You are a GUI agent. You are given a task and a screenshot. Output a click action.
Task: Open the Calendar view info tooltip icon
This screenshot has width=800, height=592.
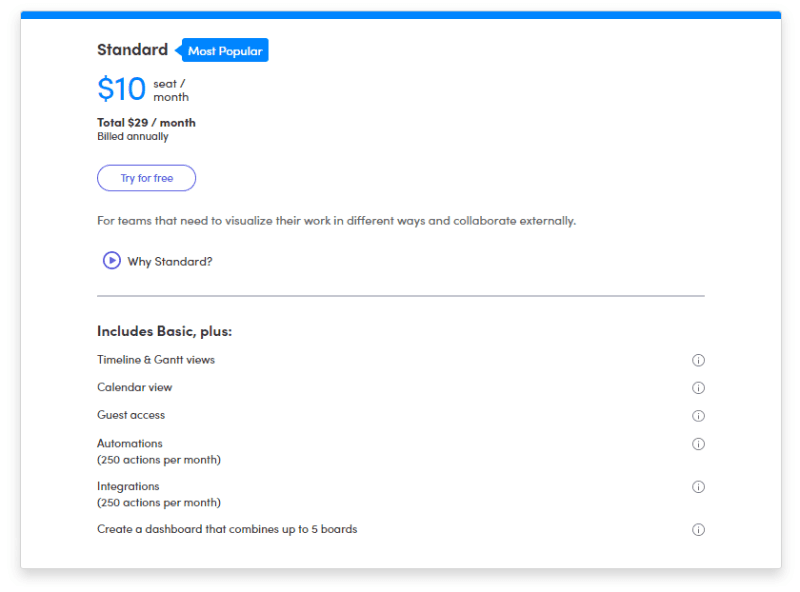[698, 388]
